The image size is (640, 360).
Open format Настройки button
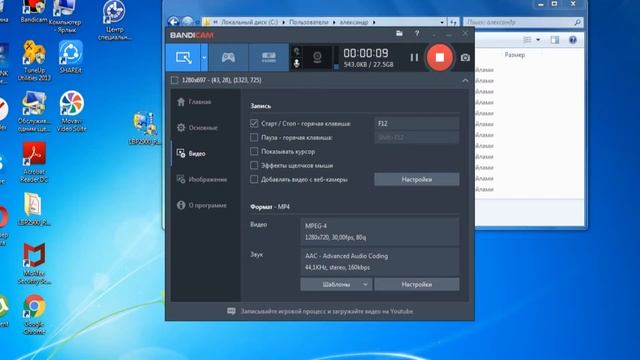click(x=417, y=284)
